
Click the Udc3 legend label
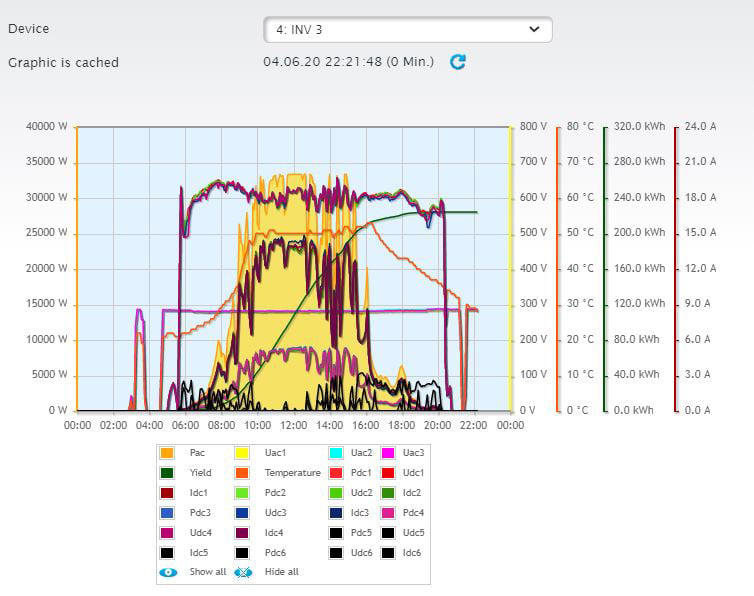click(276, 513)
